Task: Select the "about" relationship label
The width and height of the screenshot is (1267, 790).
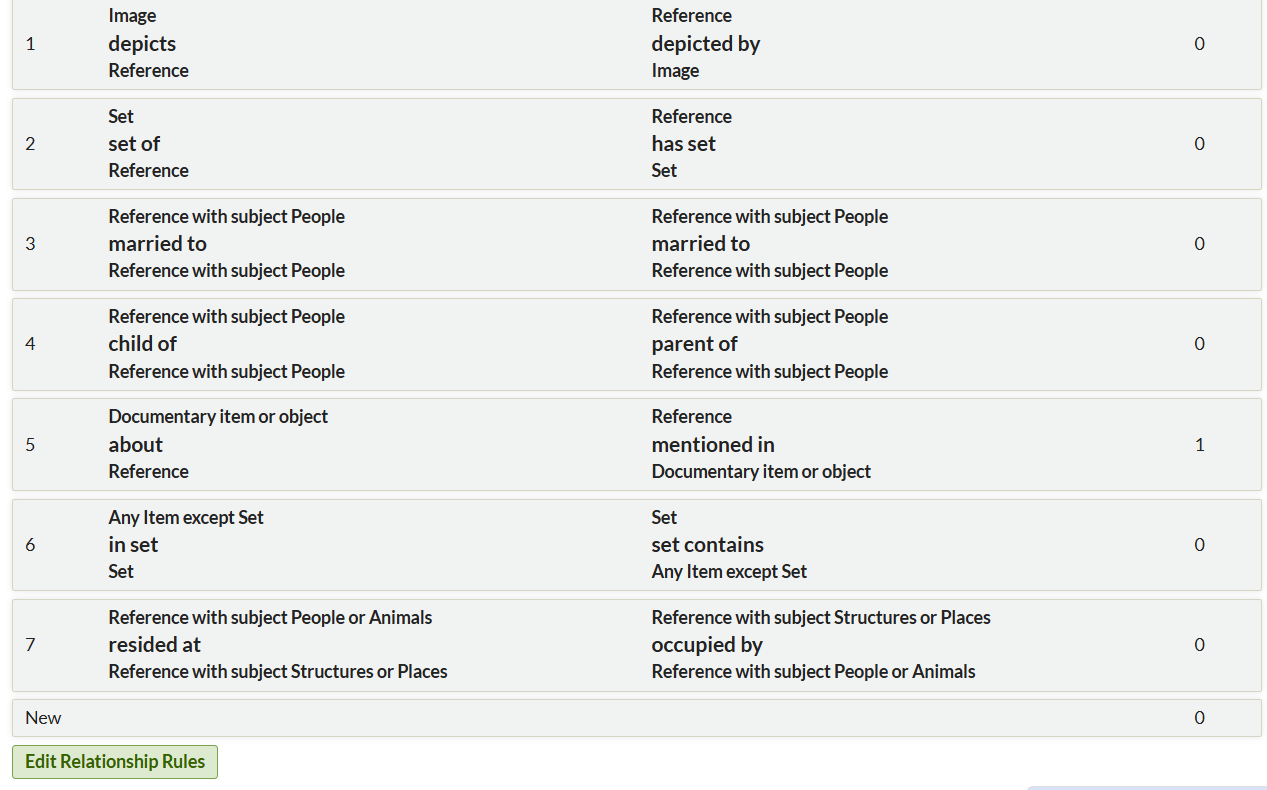Action: click(x=135, y=445)
